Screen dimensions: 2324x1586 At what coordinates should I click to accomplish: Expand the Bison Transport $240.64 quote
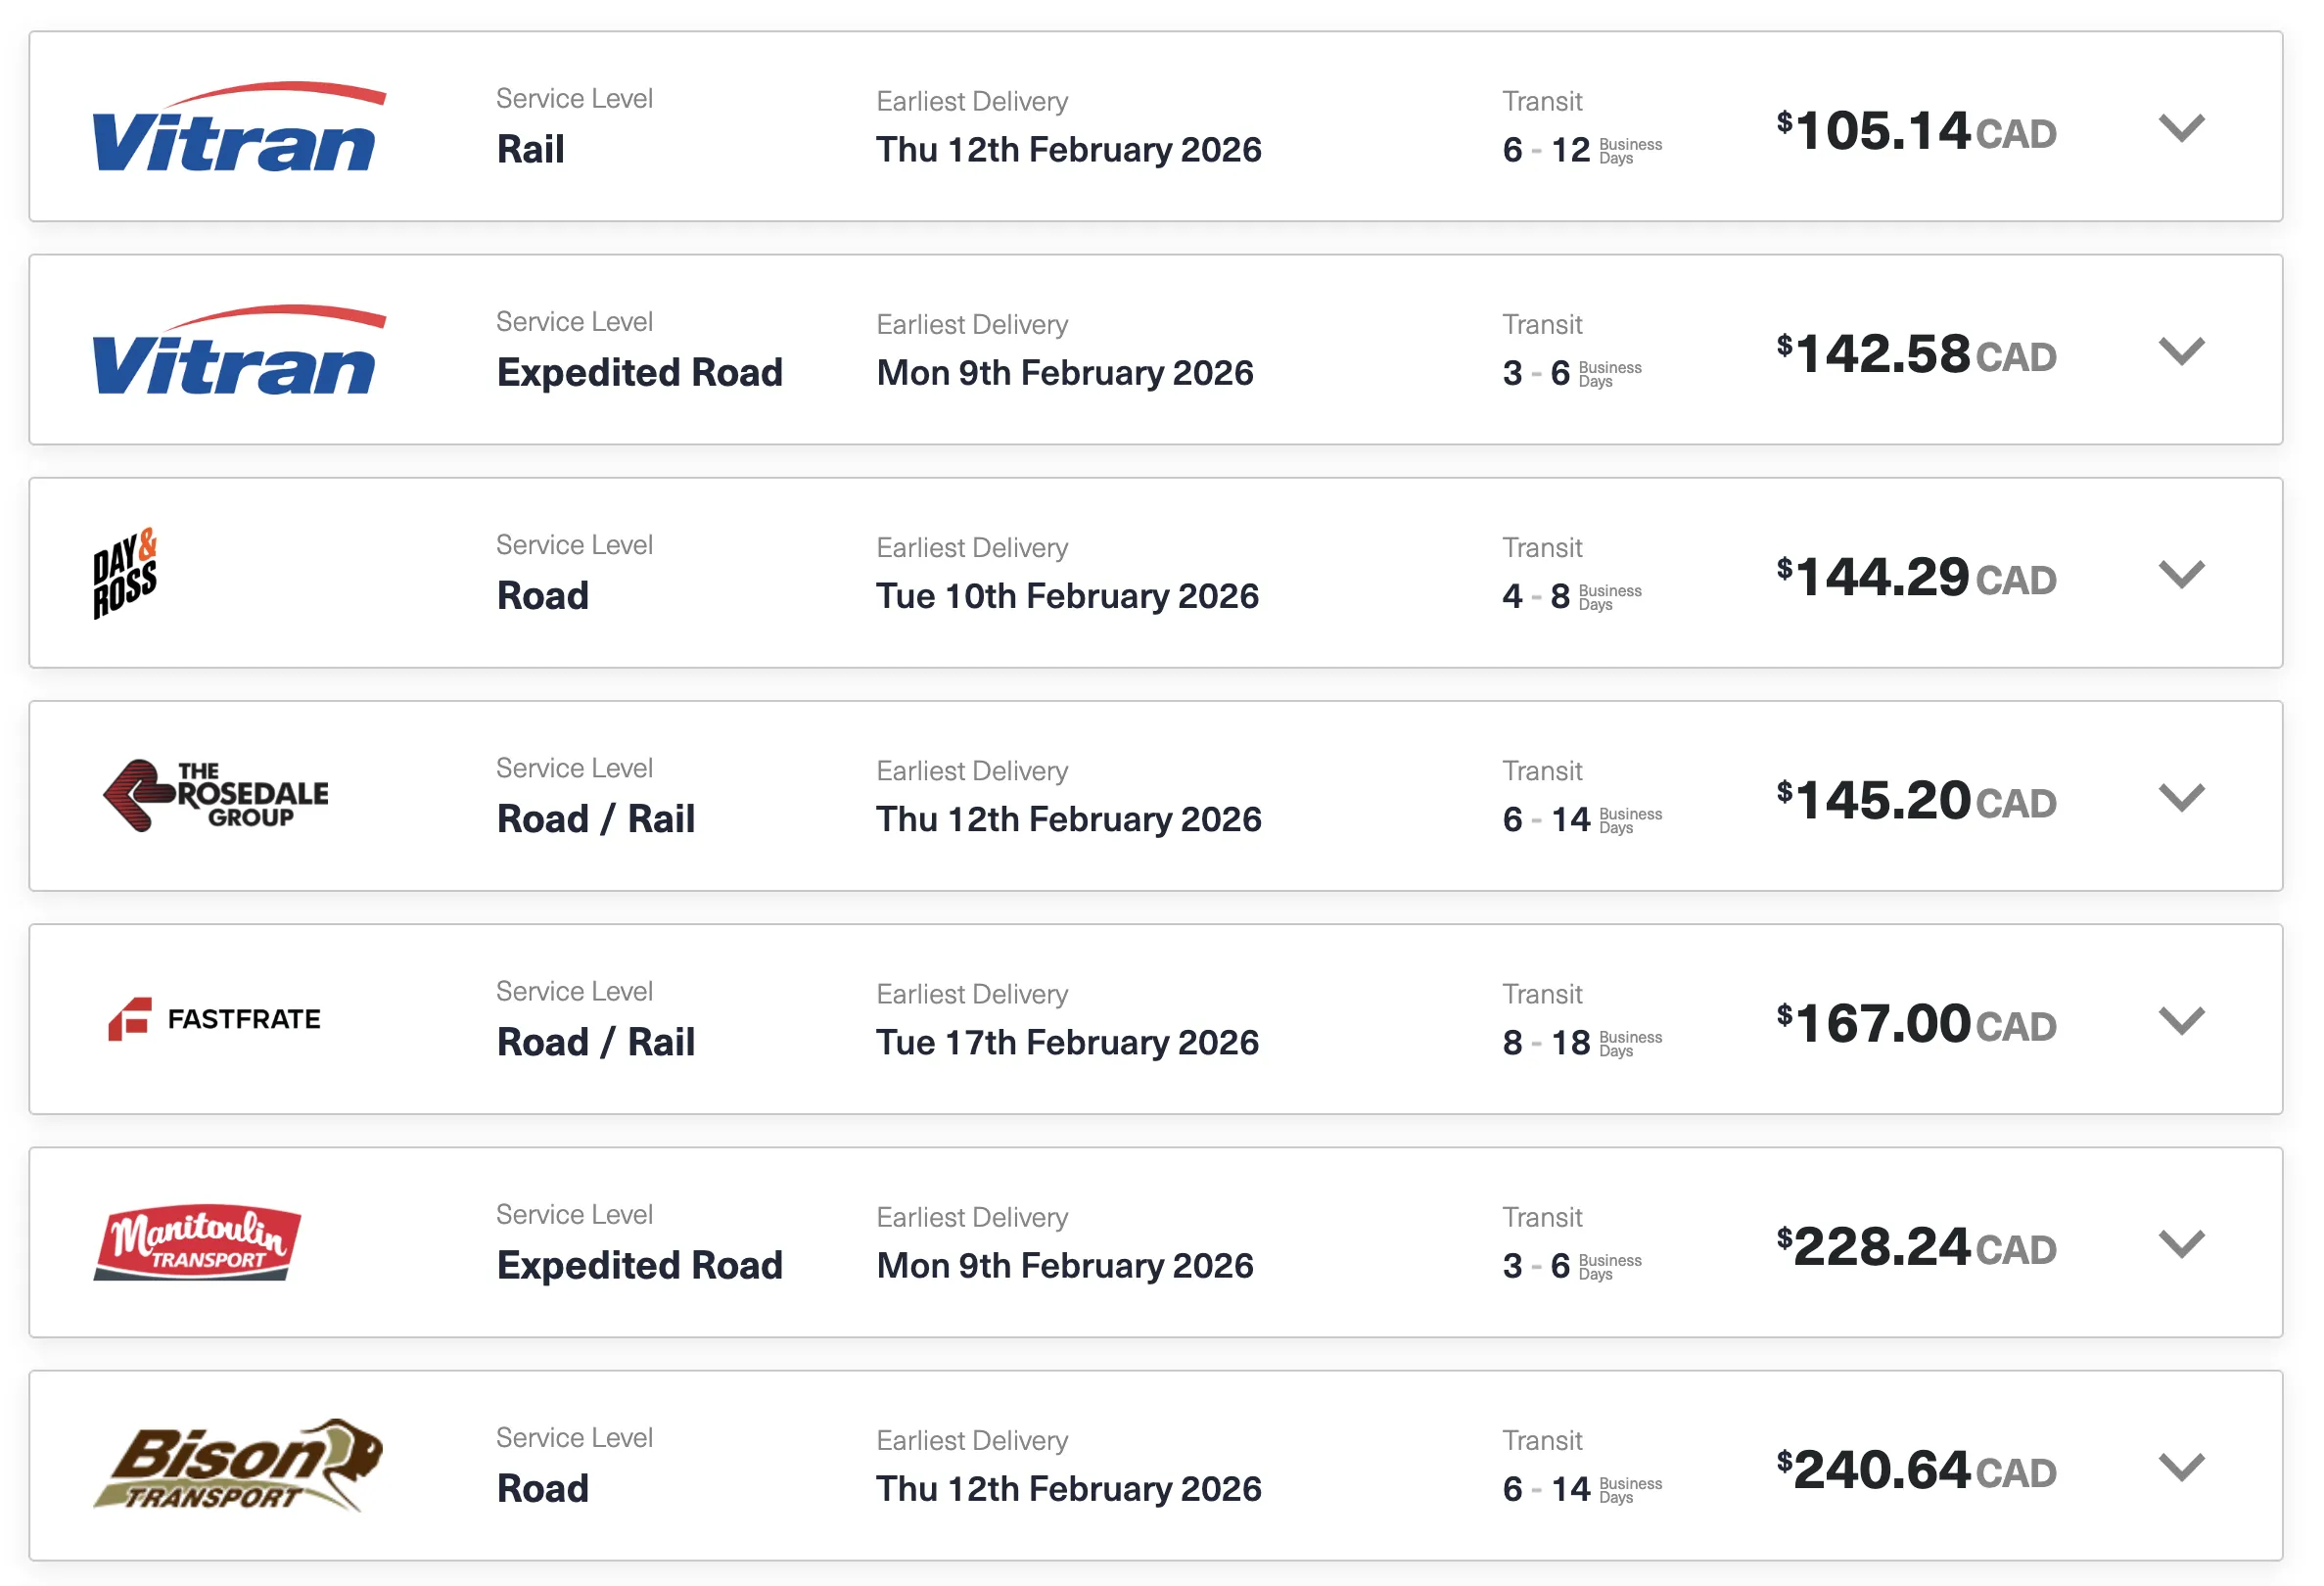pyautogui.click(x=2181, y=1467)
